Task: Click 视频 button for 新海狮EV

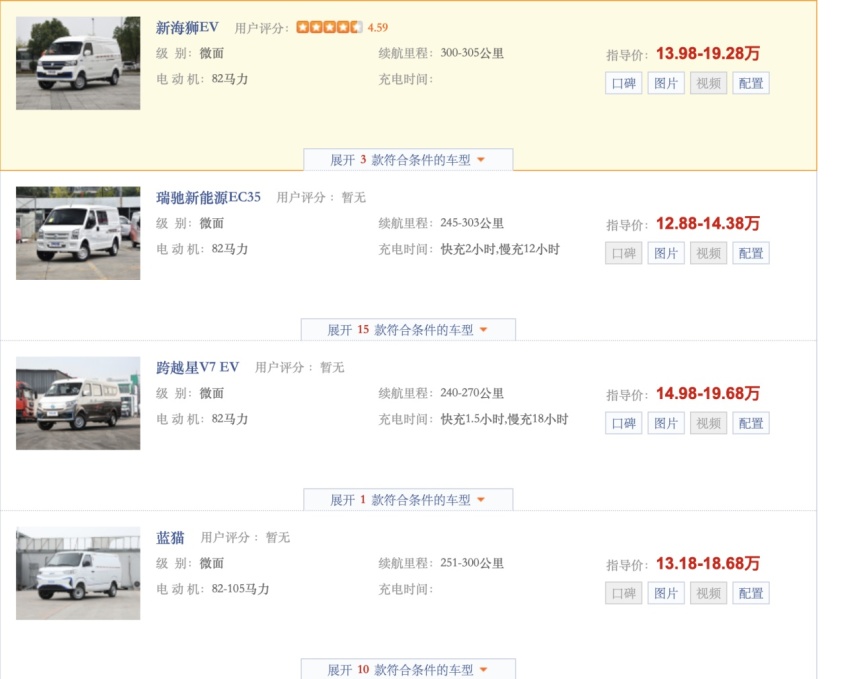Action: point(708,83)
